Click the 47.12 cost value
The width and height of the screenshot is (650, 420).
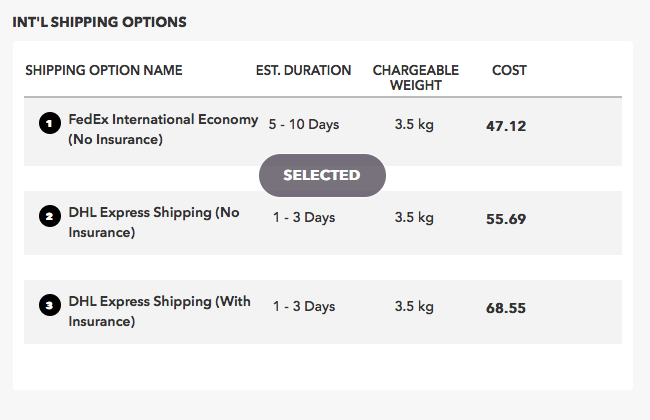click(506, 126)
